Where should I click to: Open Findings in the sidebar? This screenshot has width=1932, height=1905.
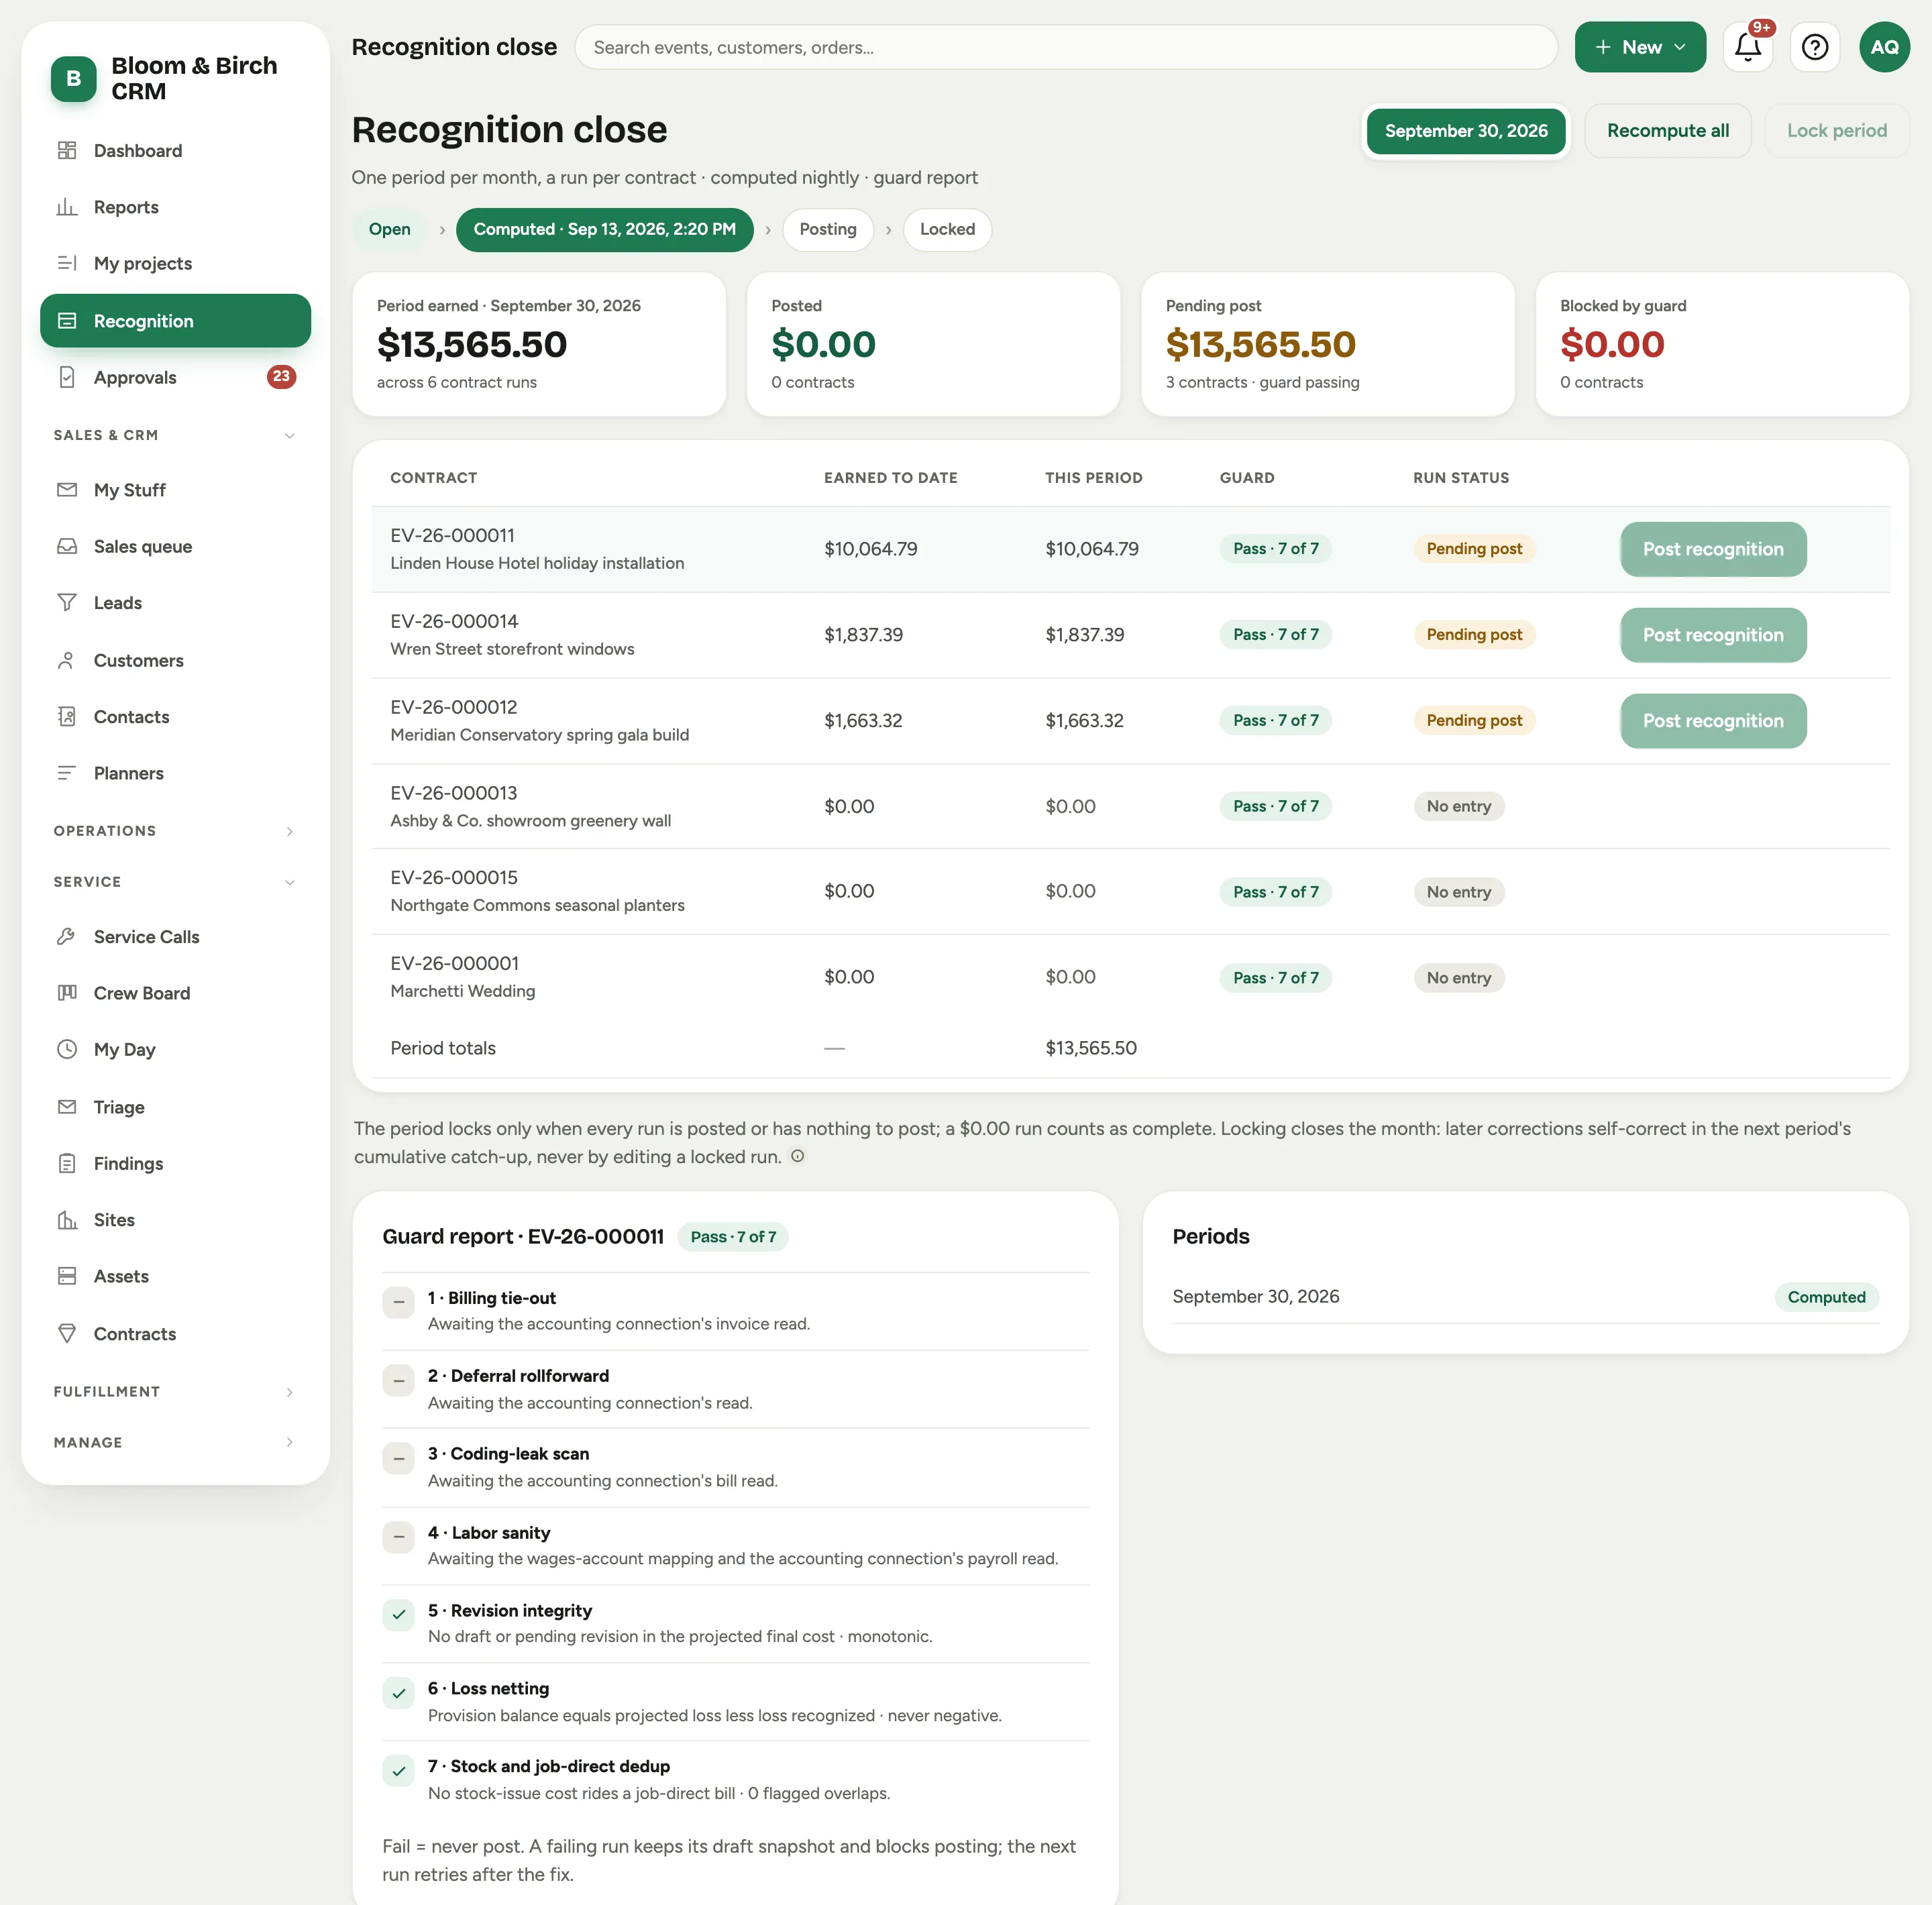[175, 1163]
